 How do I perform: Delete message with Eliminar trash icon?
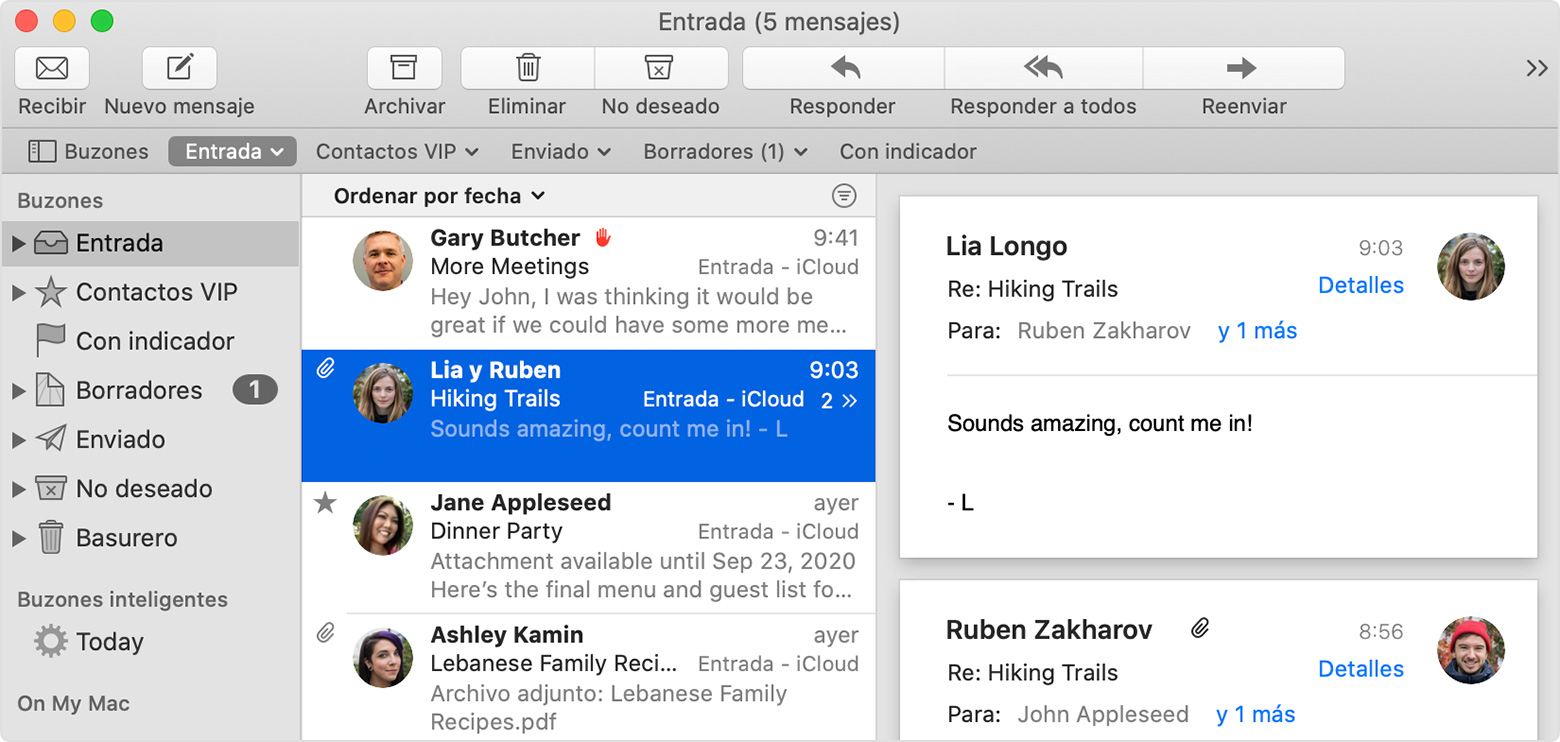(527, 68)
